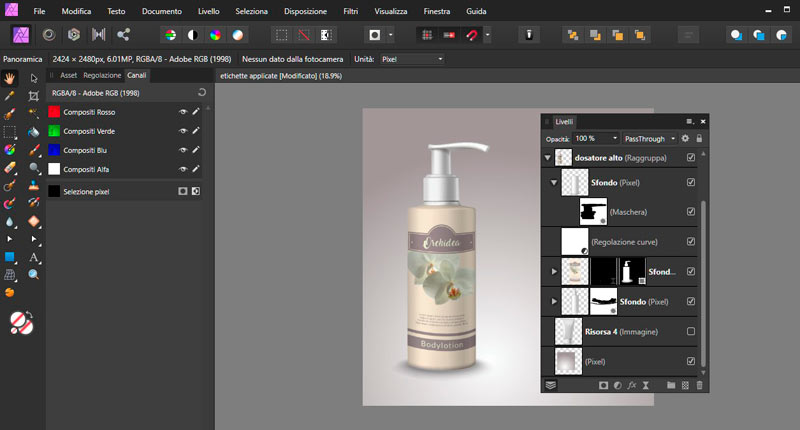This screenshot has width=800, height=430.
Task: Toggle Compositi Alfa channel visibility
Action: tap(183, 169)
